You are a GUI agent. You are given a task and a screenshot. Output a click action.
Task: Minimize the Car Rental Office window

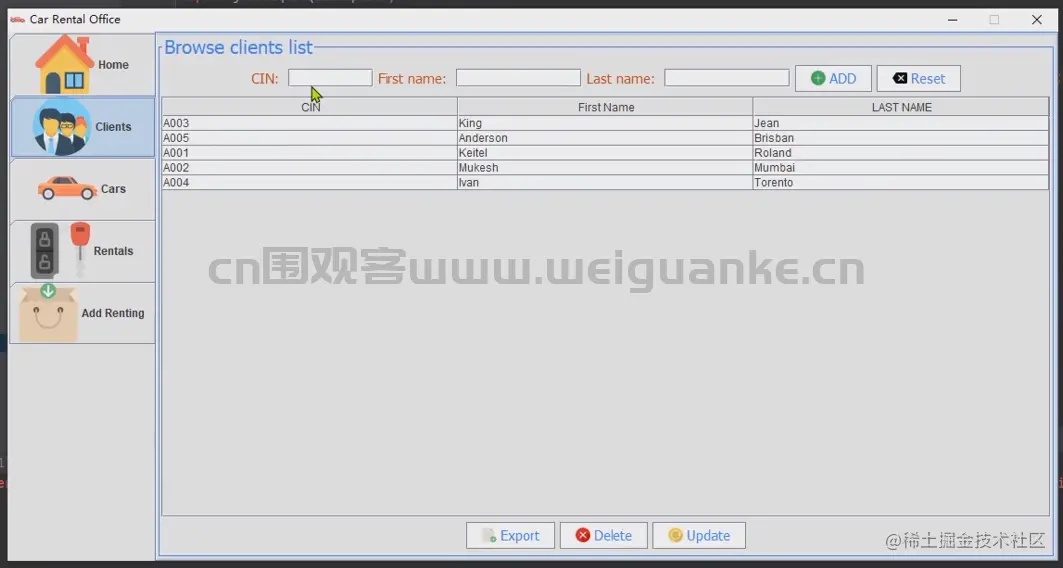point(952,20)
